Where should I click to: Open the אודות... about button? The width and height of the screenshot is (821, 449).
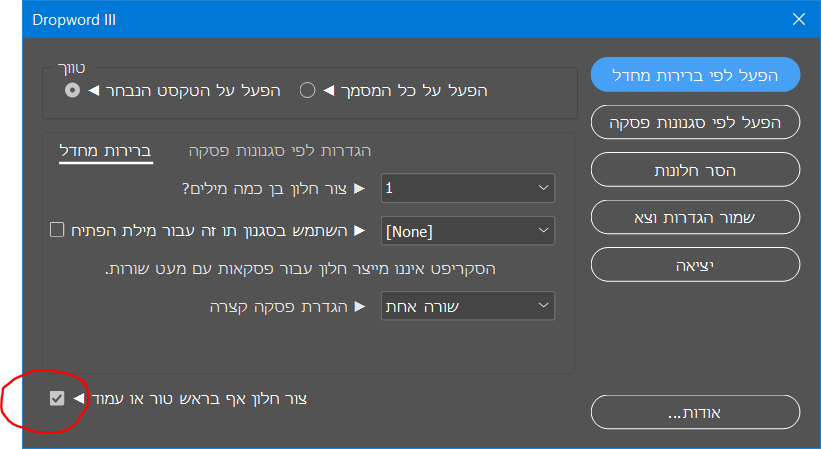pos(695,412)
